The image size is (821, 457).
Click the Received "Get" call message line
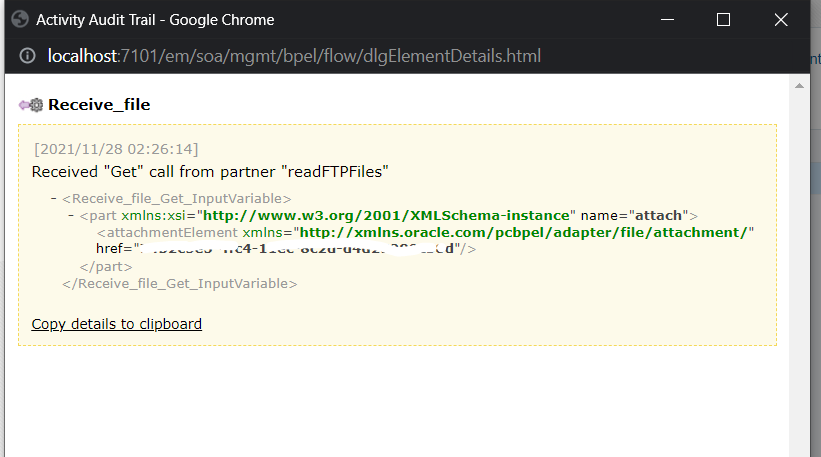tap(210, 172)
